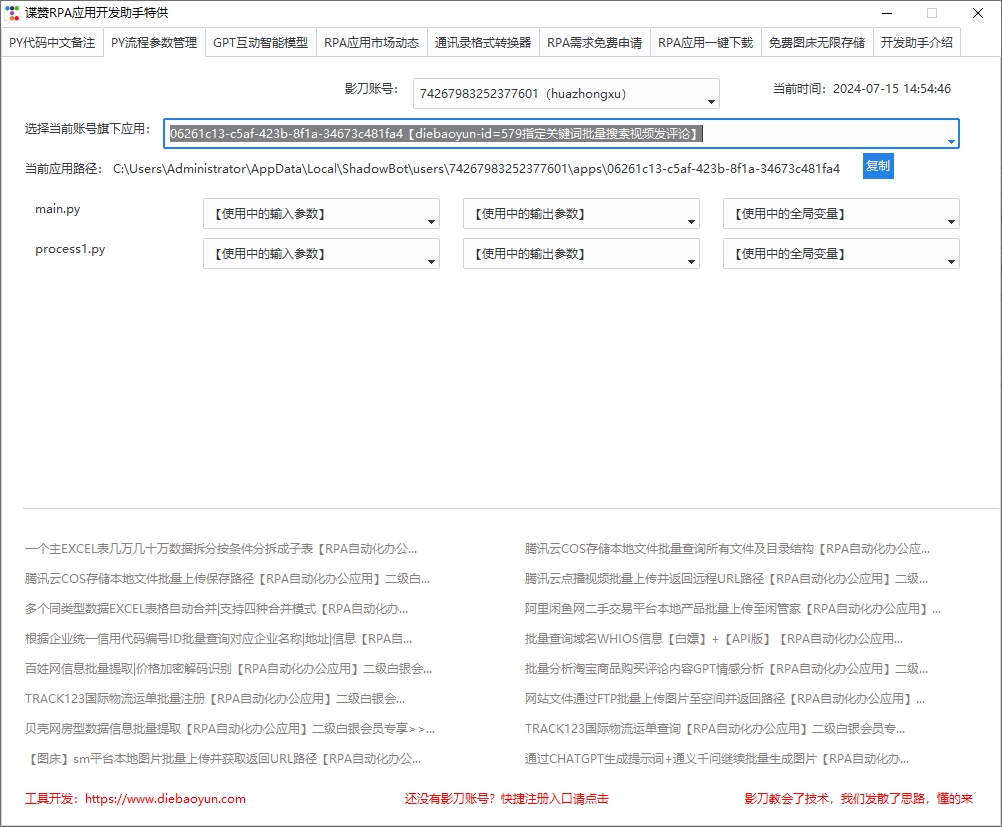
Task: Open TRACK123国际物流运单查询 link
Action: click(714, 729)
